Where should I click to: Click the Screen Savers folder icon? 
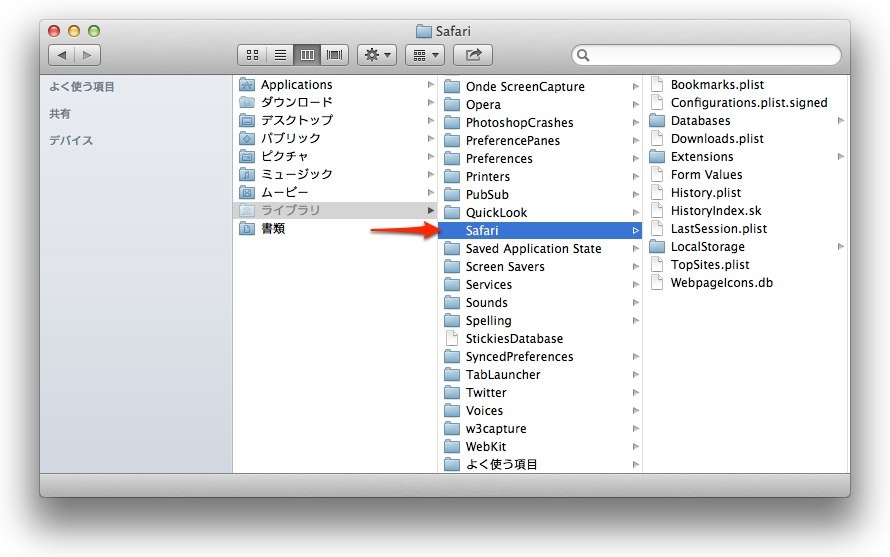click(x=452, y=266)
